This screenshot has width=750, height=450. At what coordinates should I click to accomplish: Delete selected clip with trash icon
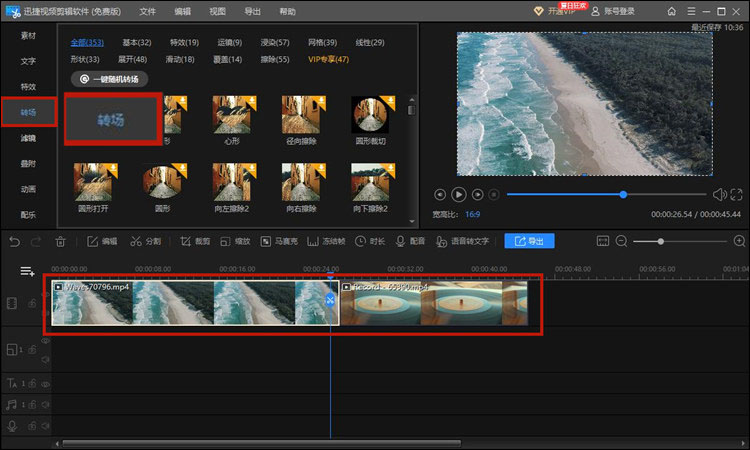(x=60, y=241)
